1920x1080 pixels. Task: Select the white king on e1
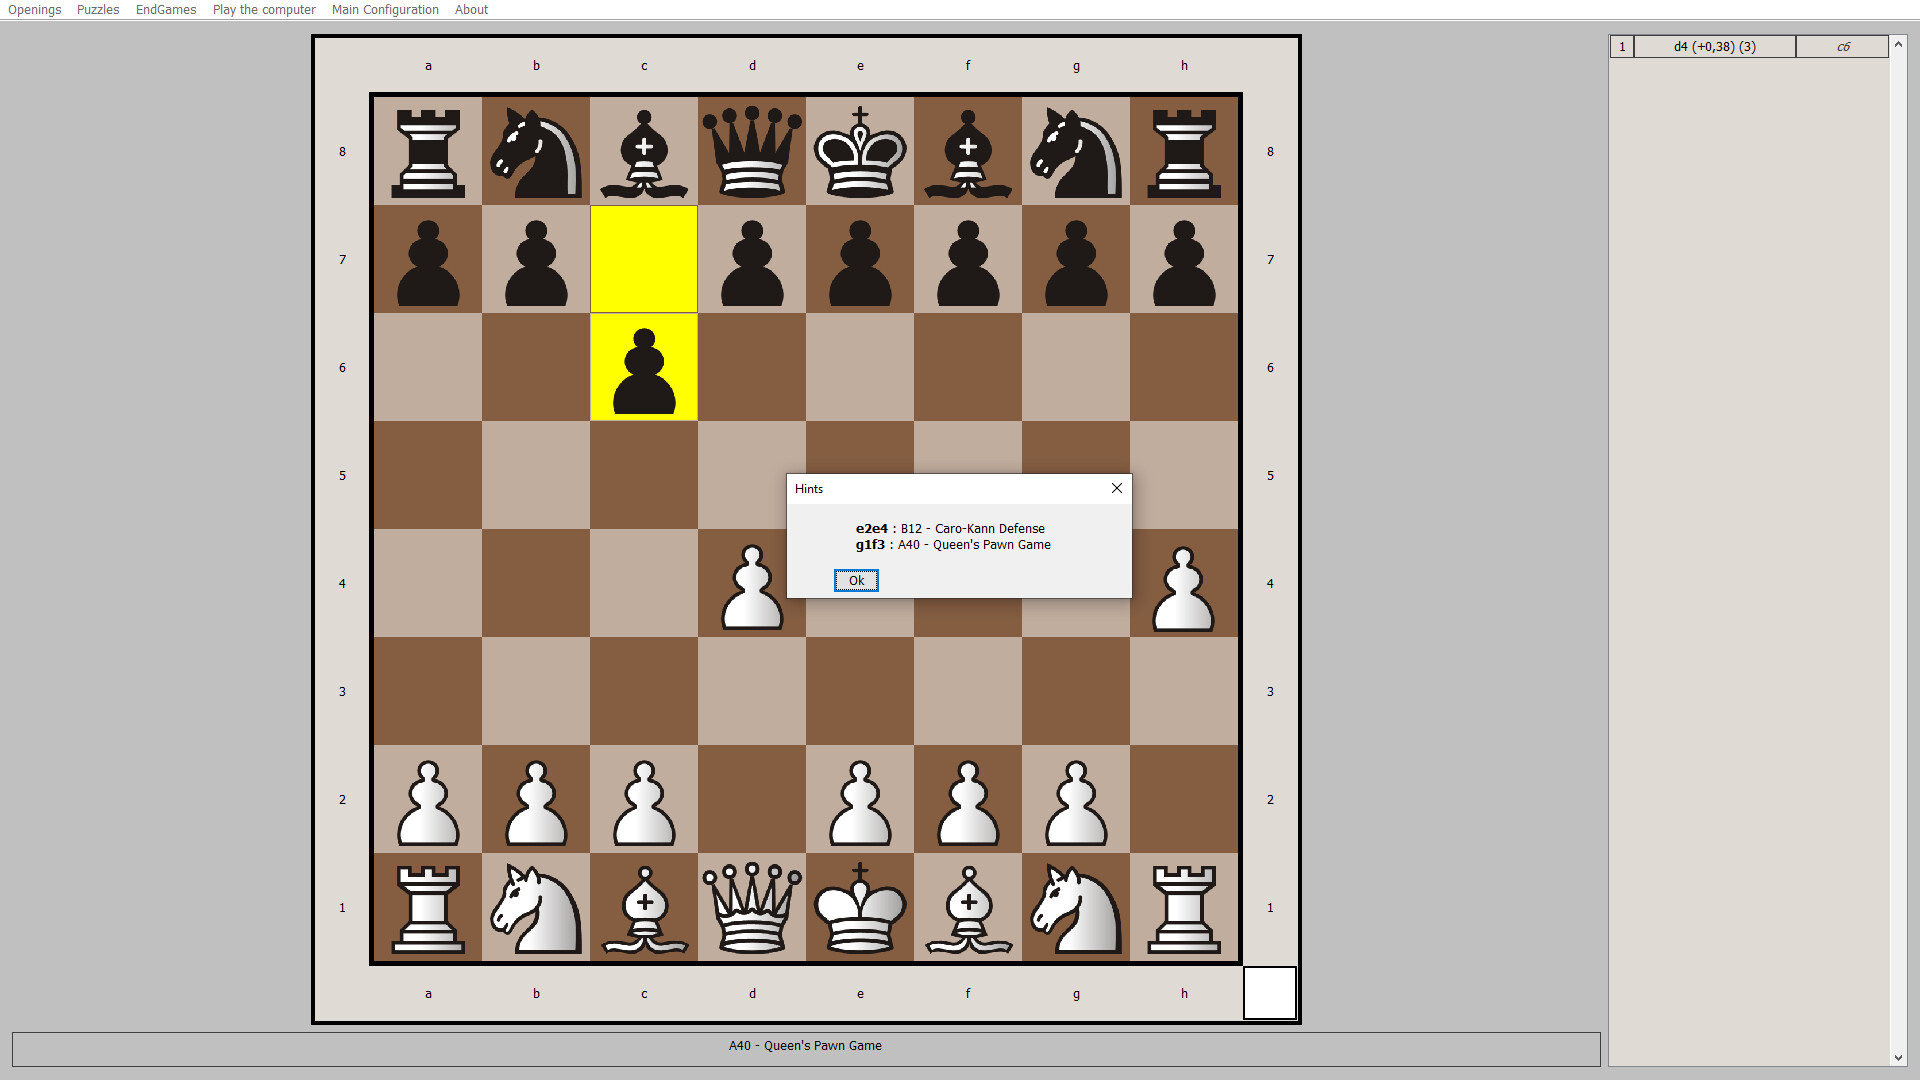861,907
